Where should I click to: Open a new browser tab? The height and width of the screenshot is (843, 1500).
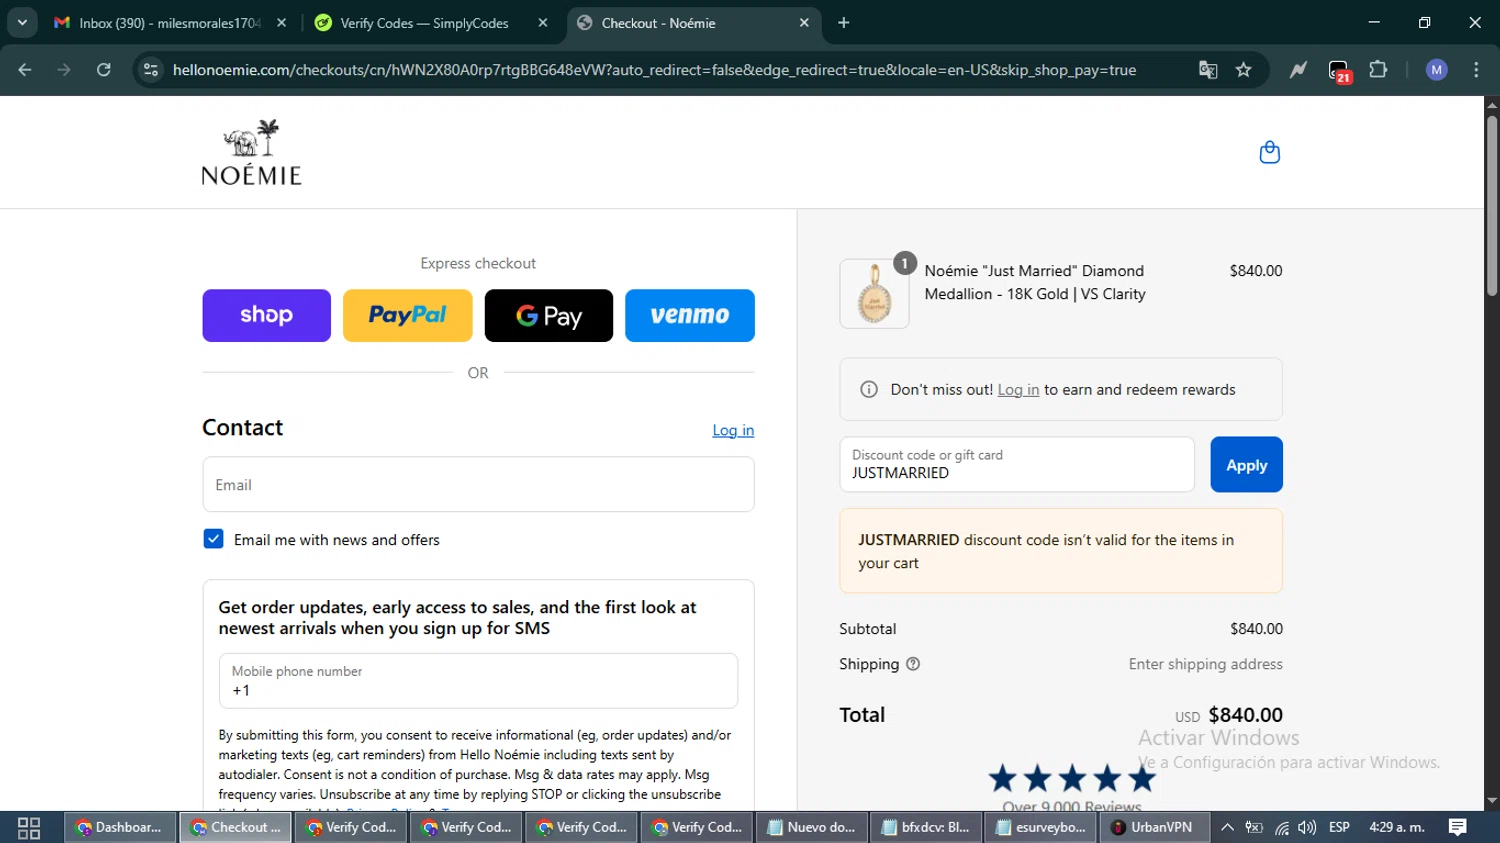click(x=844, y=23)
